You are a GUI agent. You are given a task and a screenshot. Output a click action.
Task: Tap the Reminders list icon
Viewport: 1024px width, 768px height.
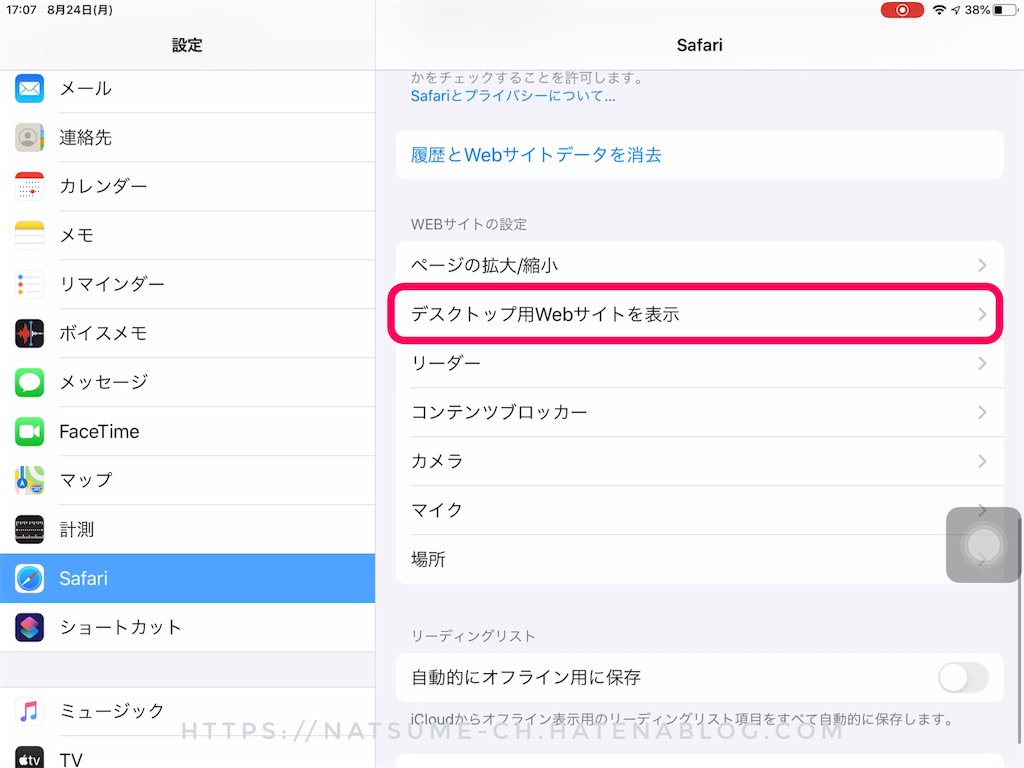point(29,284)
